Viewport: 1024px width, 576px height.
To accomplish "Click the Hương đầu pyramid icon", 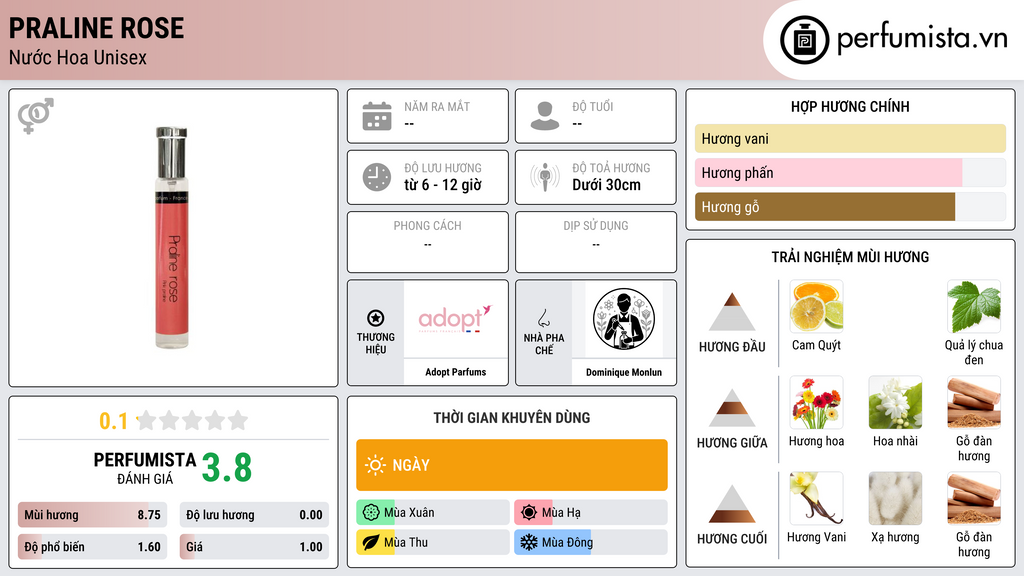I will pos(732,312).
